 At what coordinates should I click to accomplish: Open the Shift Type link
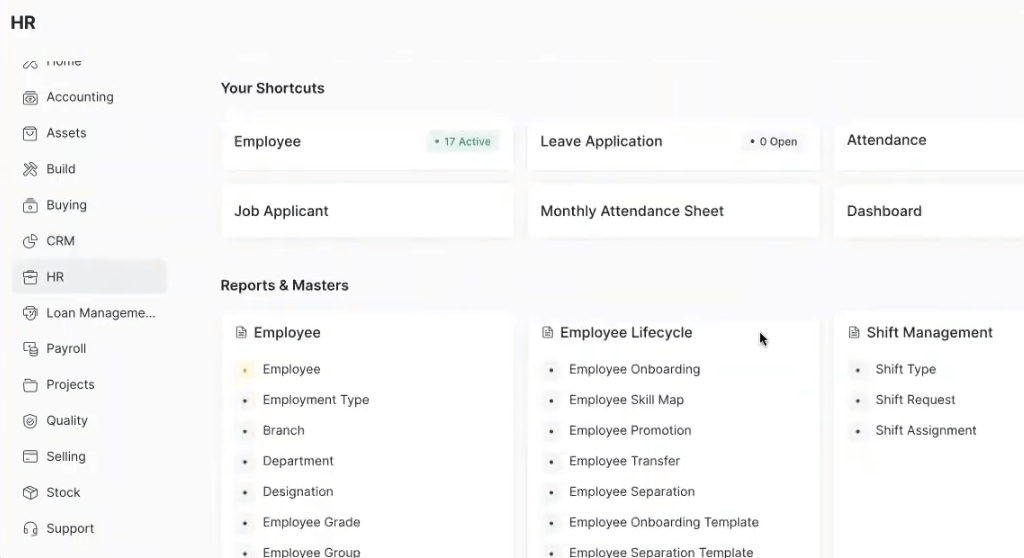(905, 369)
